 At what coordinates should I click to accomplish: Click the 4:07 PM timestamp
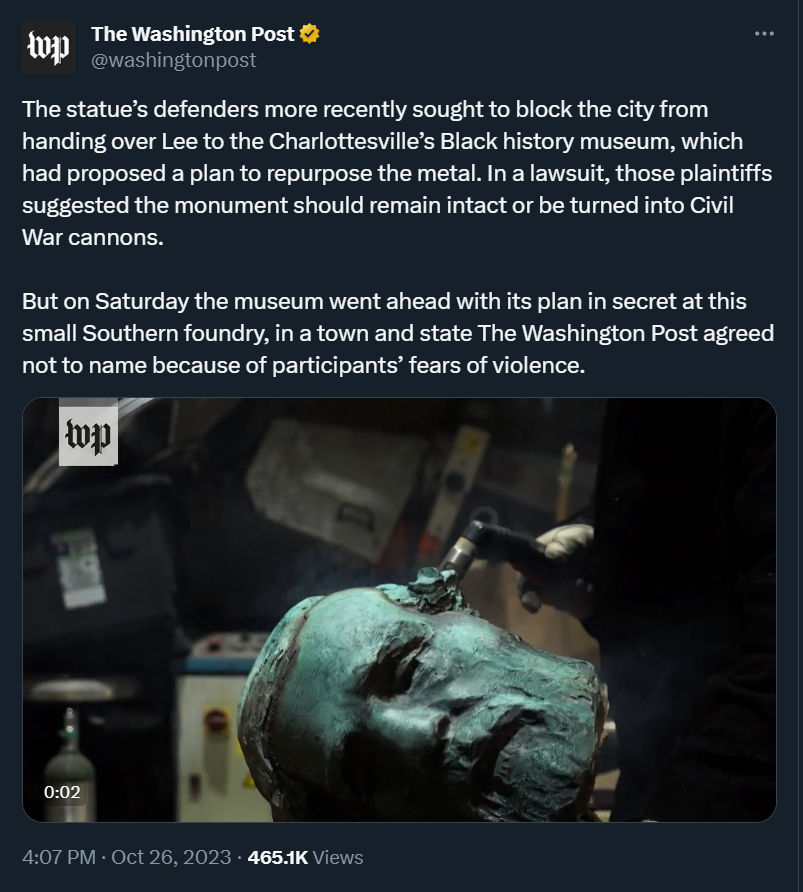coord(59,857)
